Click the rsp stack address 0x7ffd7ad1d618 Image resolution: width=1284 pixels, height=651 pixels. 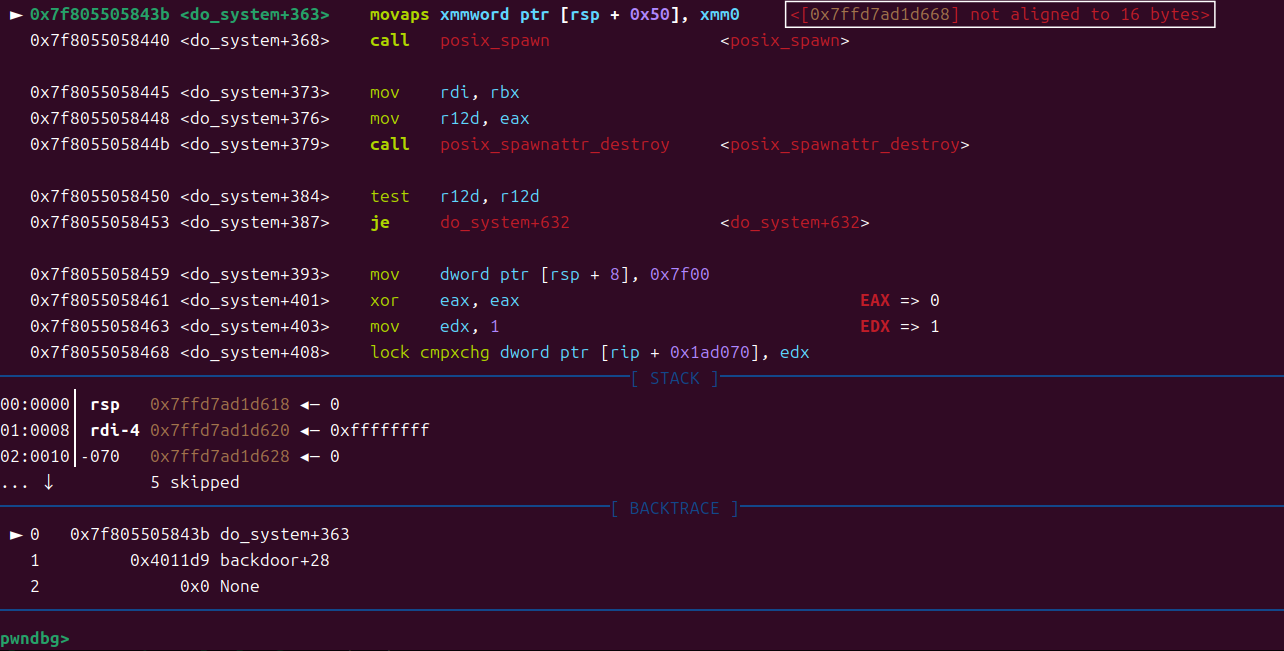point(219,405)
